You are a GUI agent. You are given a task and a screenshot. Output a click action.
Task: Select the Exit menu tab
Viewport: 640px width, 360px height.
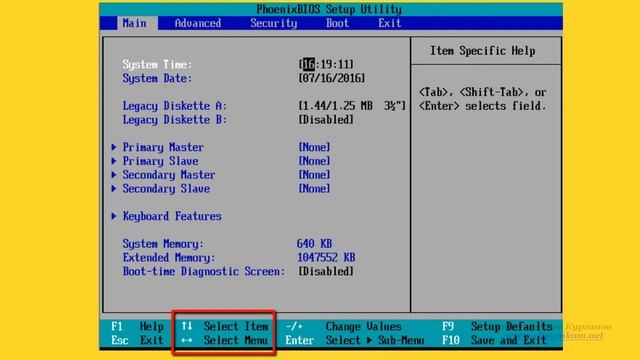[390, 23]
